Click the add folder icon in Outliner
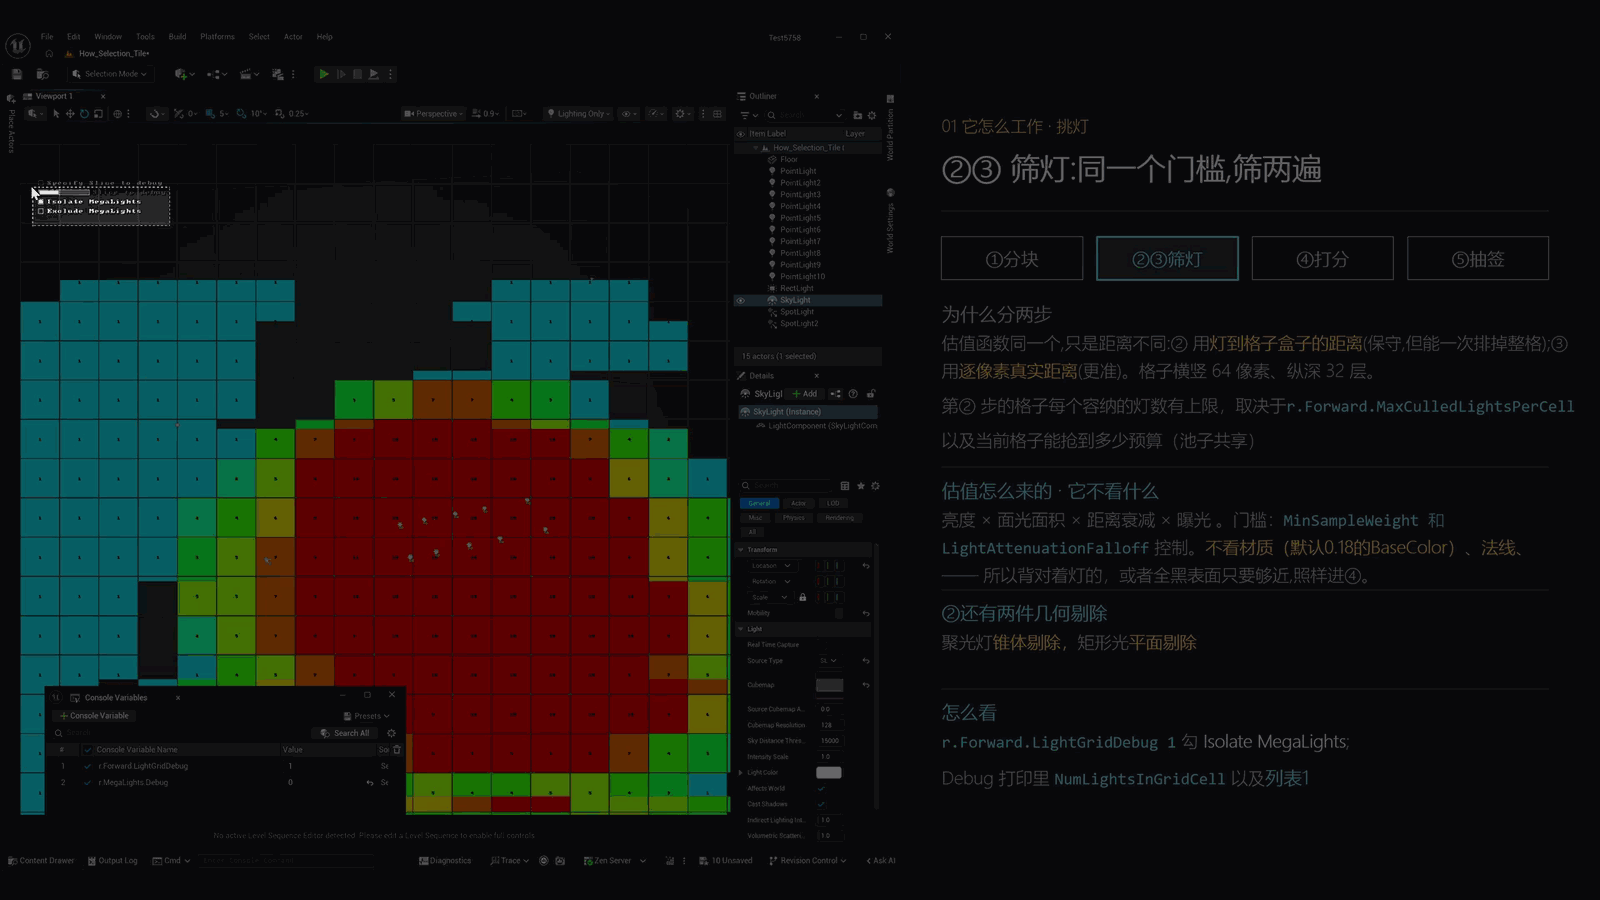 858,115
